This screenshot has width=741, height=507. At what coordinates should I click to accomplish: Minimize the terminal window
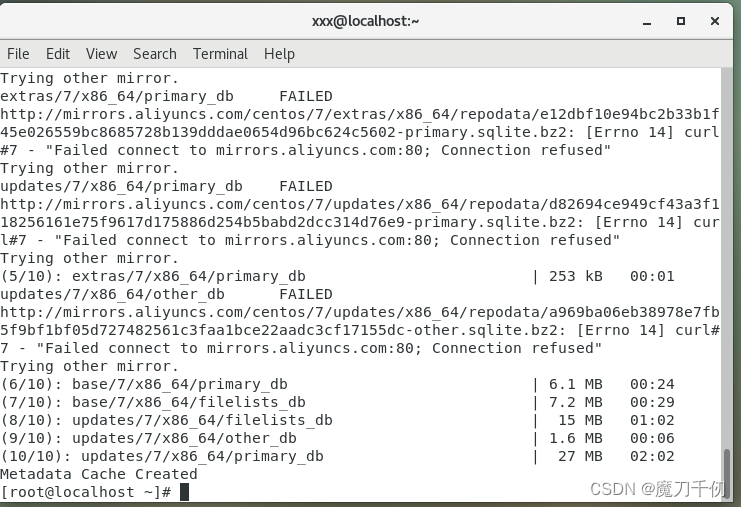coord(647,22)
